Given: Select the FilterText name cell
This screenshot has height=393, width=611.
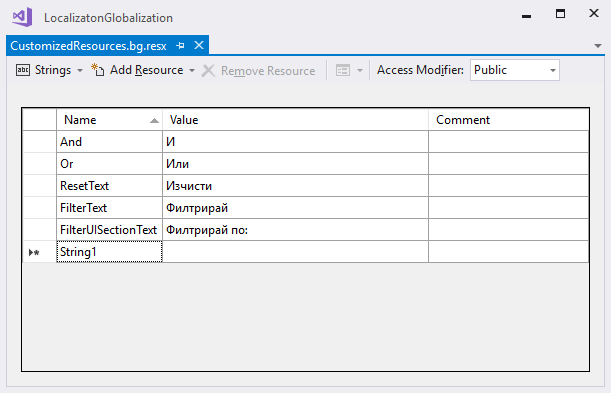Looking at the screenshot, I should [109, 208].
